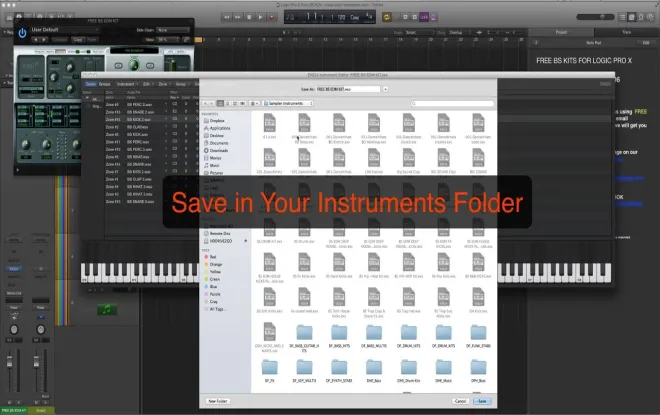The image size is (660, 415).
Task: Open the Edit menu in EXS24 editor
Action: pos(147,84)
